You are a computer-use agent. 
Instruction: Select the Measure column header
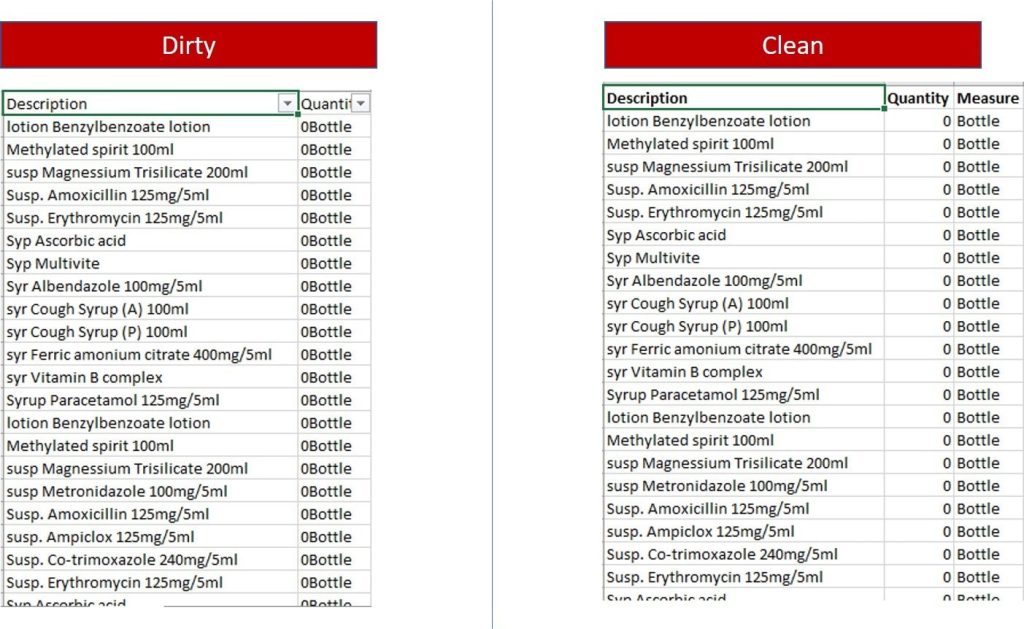tap(987, 98)
